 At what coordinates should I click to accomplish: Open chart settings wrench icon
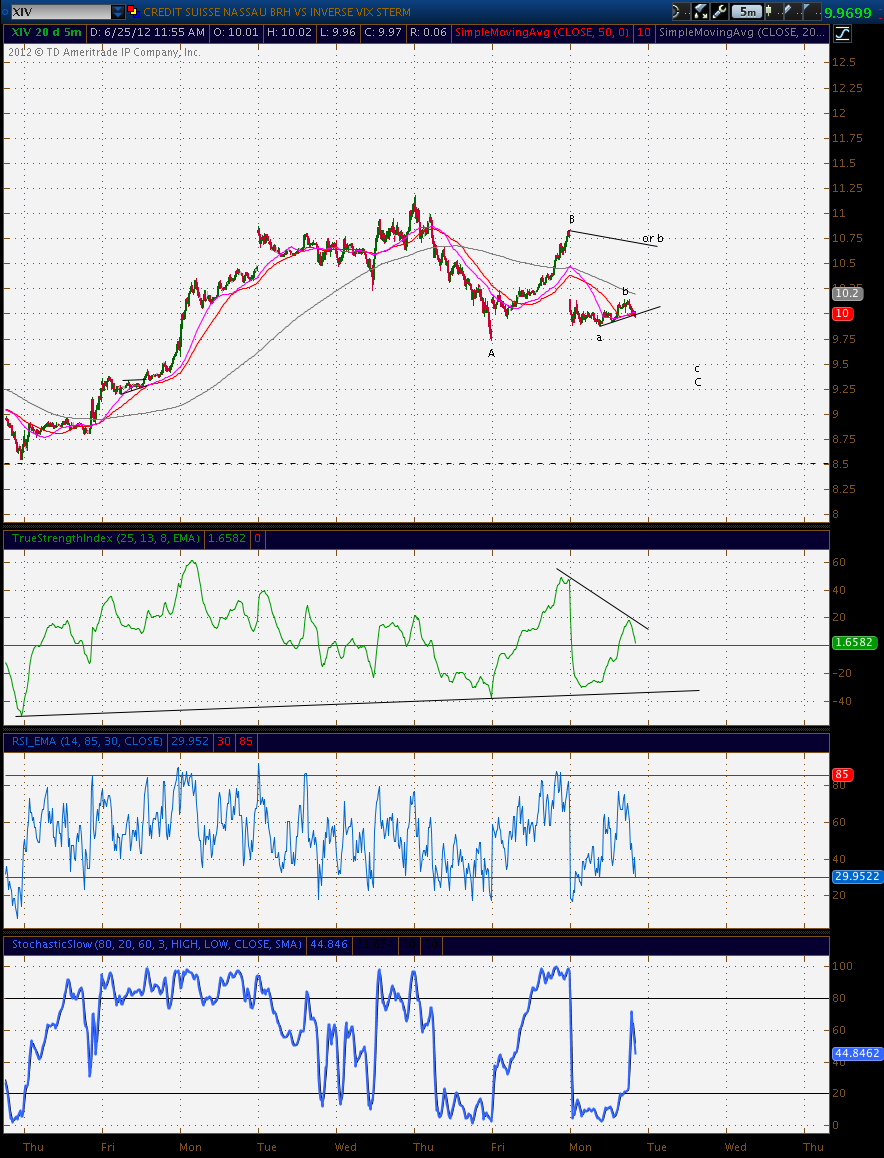pos(720,12)
